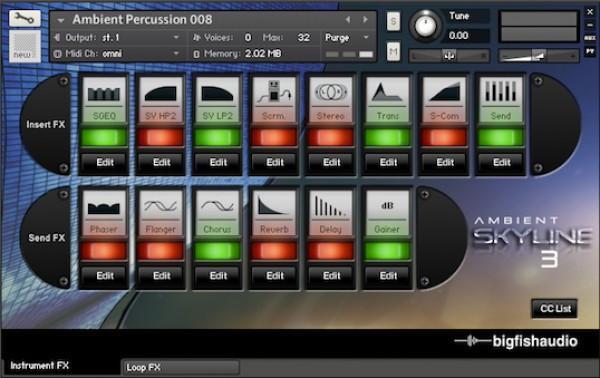Switch to the Loop FX tab
This screenshot has height=378, width=600.
coord(181,367)
